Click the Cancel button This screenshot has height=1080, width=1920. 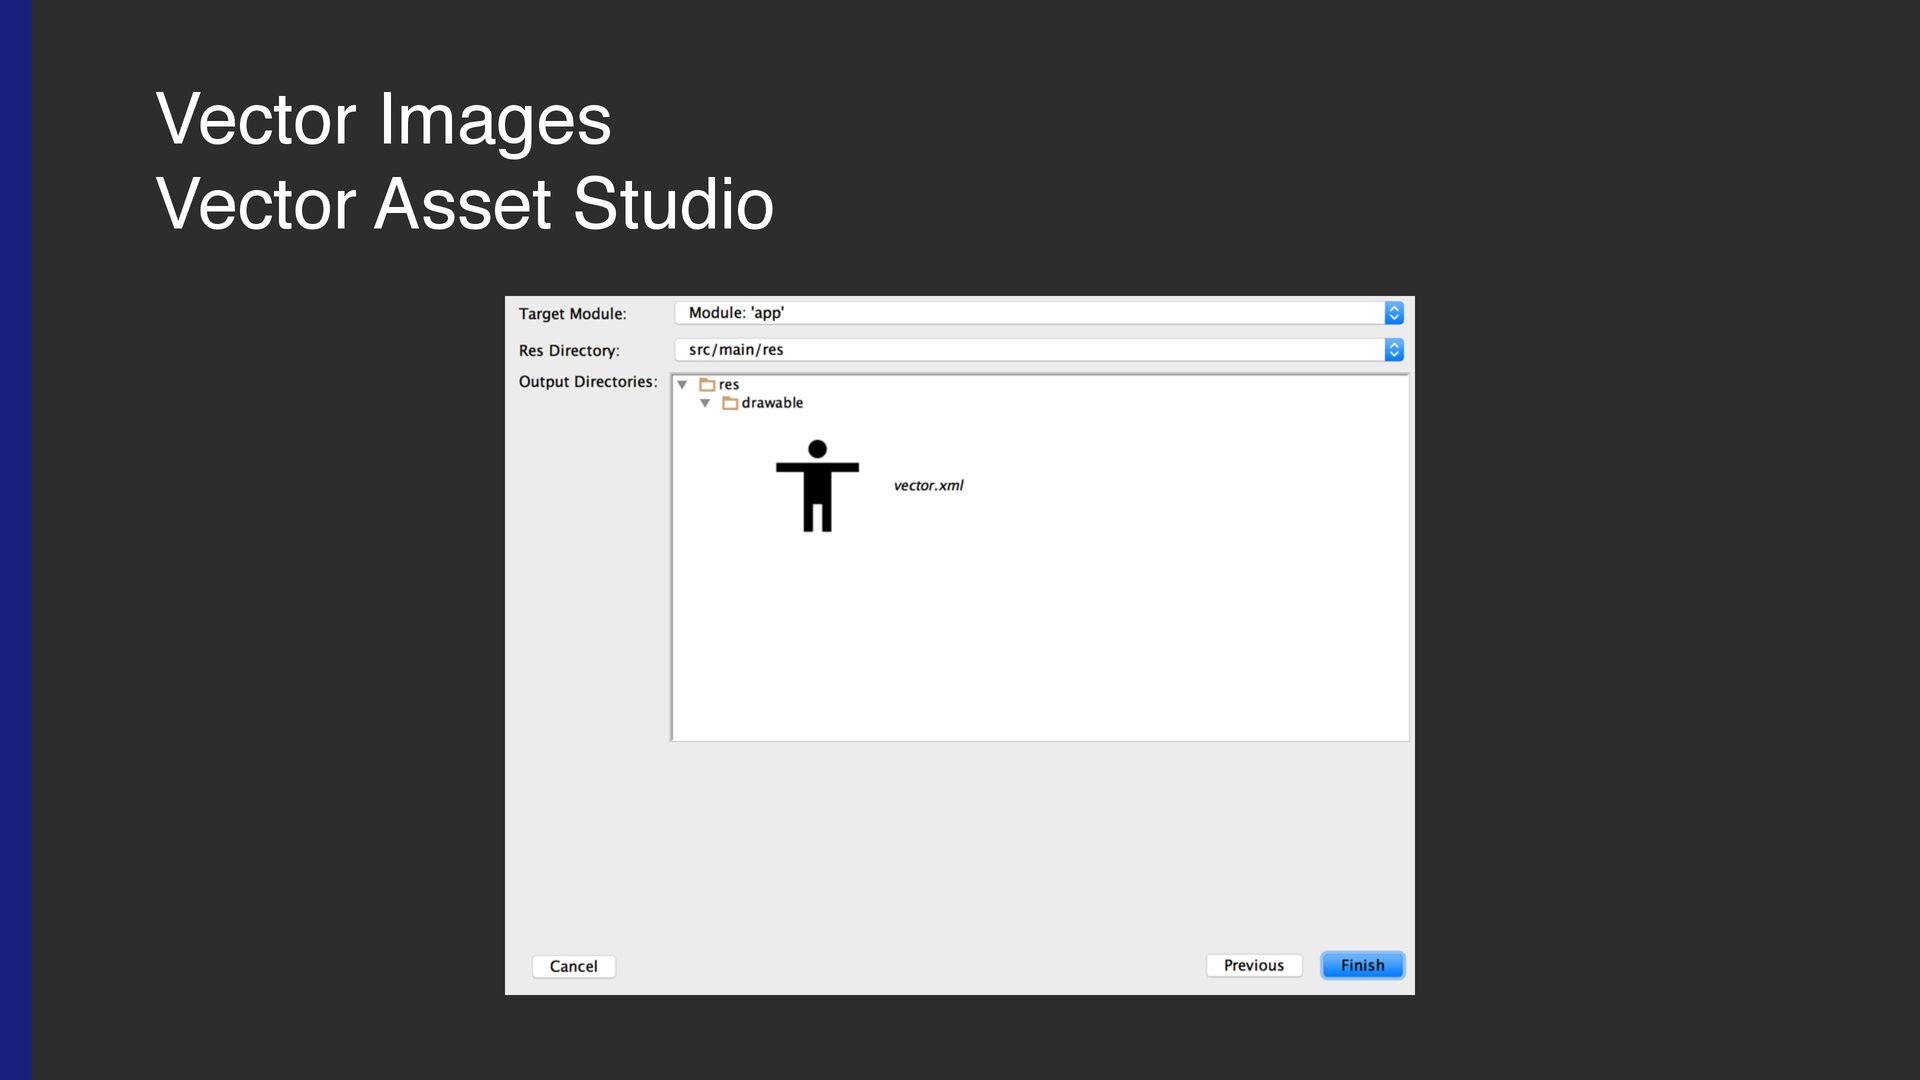pyautogui.click(x=573, y=966)
